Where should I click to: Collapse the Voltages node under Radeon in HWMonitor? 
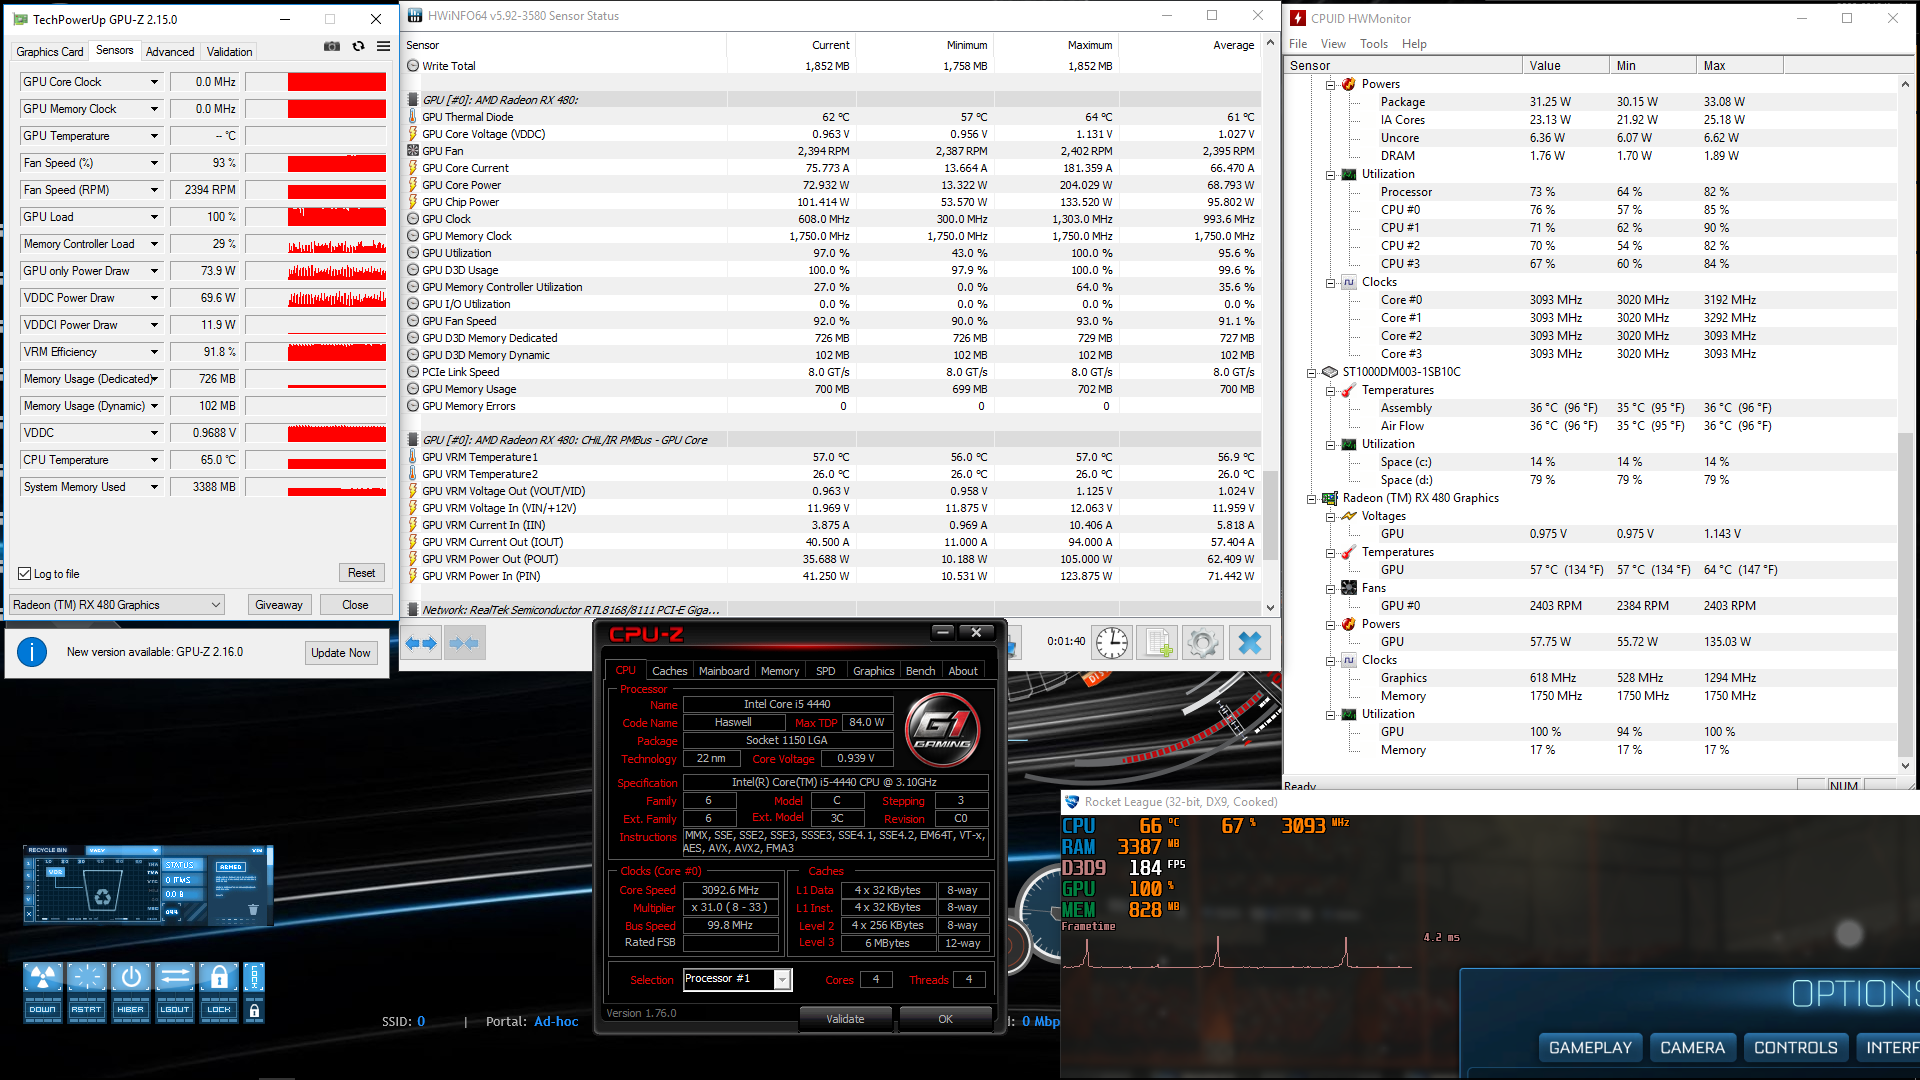pos(1331,517)
